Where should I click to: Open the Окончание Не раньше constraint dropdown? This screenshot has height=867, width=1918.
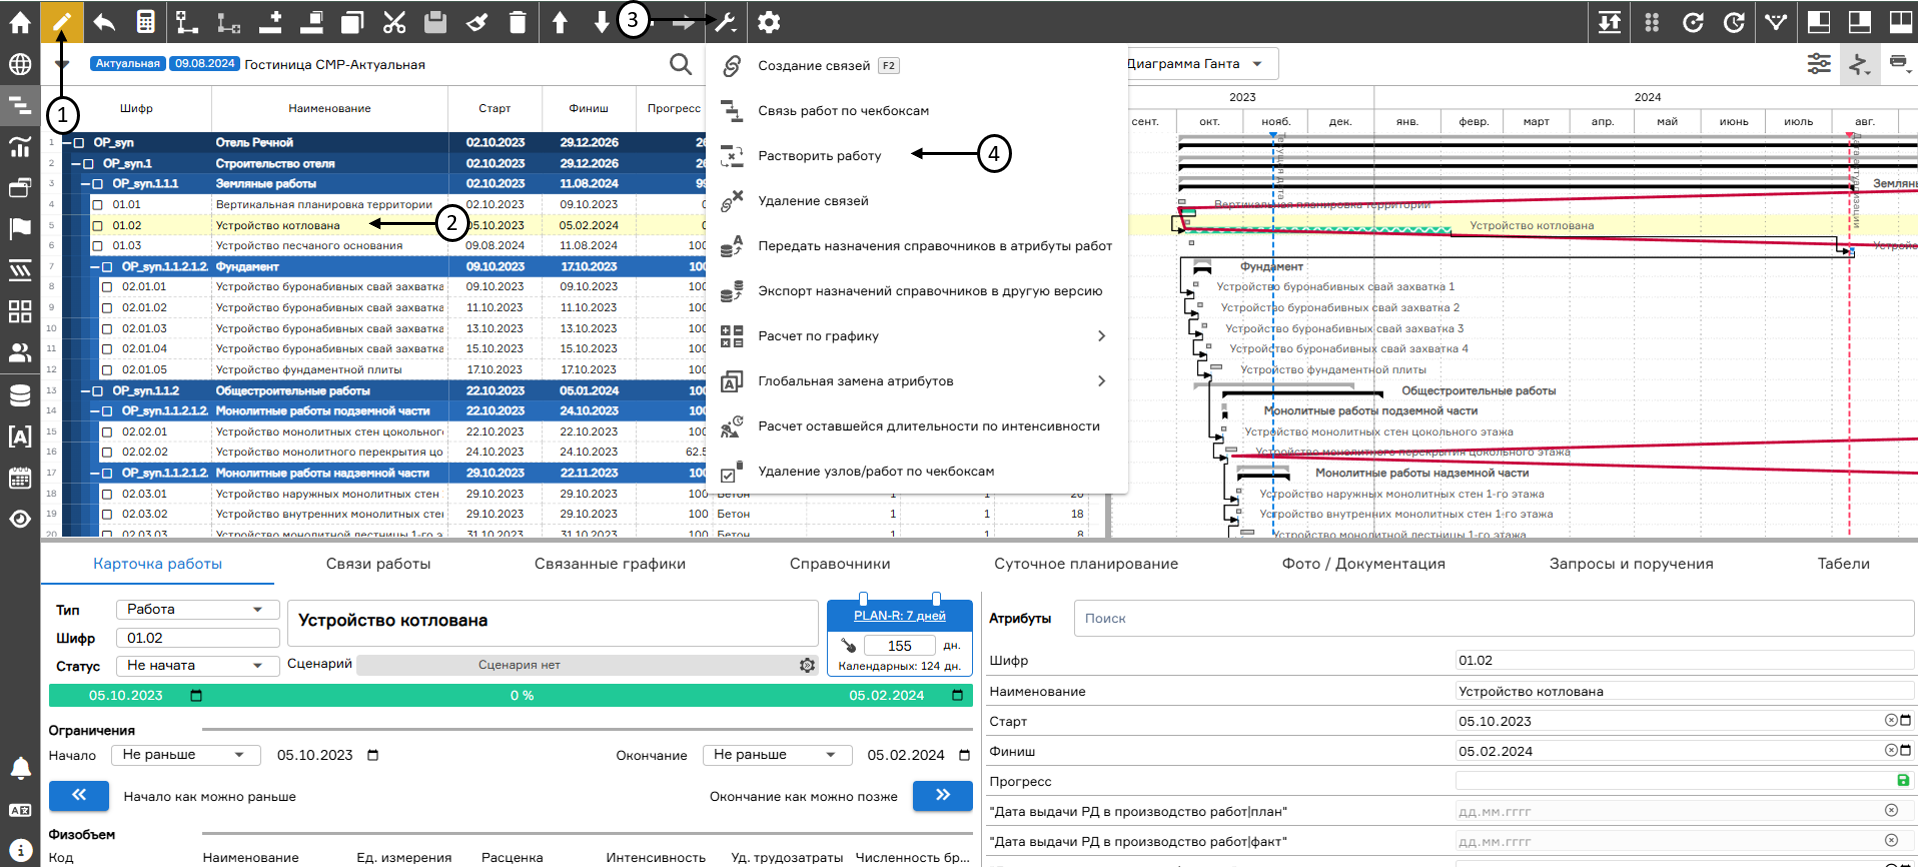pos(777,755)
